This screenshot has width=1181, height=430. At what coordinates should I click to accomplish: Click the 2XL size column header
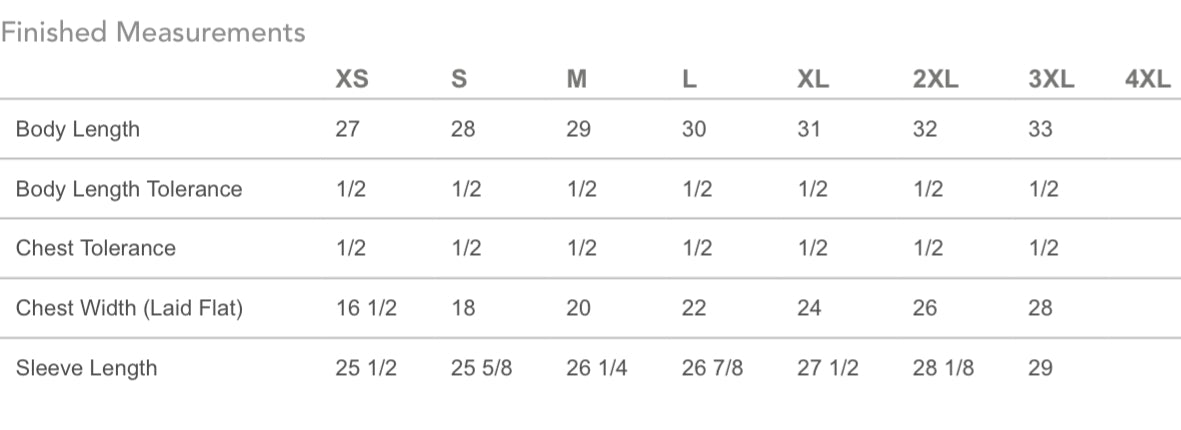coord(935,80)
